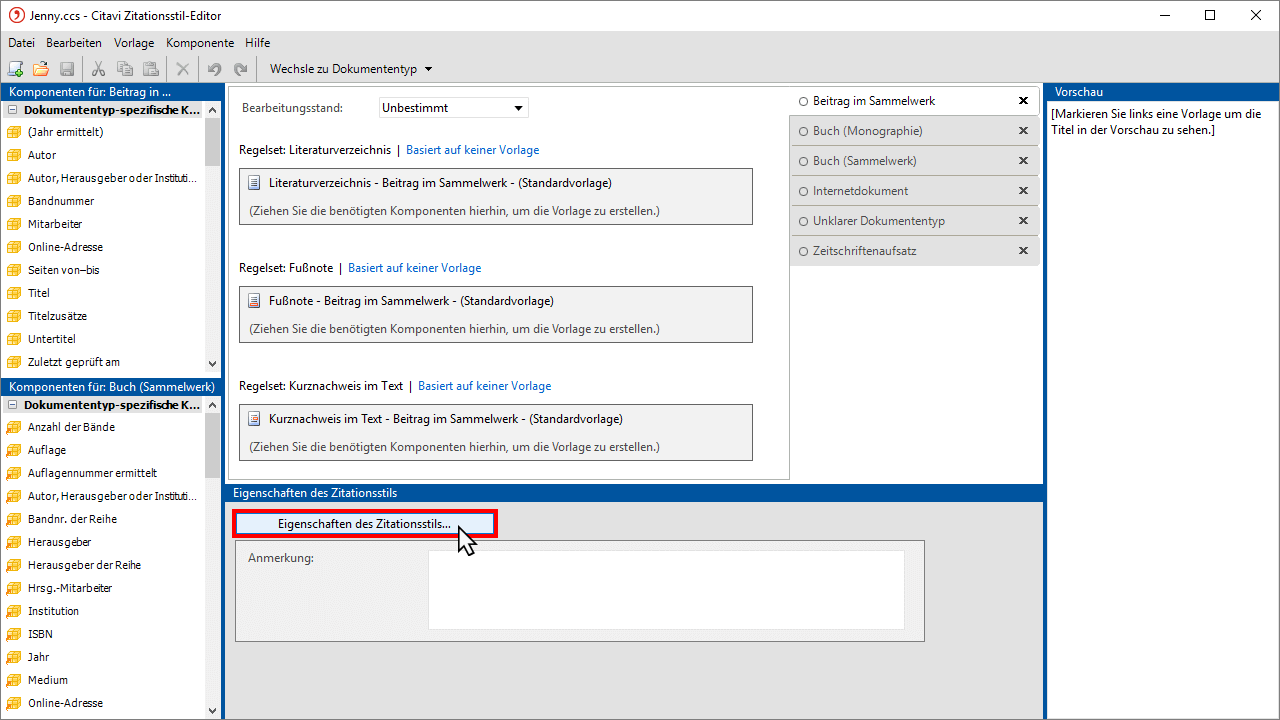Click the delete X icon in toolbar
Image resolution: width=1280 pixels, height=720 pixels.
182,69
